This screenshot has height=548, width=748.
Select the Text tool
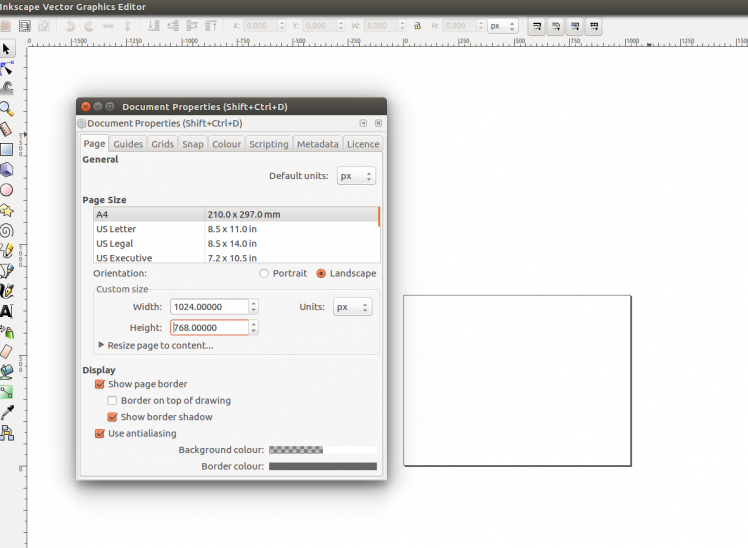pos(6,311)
